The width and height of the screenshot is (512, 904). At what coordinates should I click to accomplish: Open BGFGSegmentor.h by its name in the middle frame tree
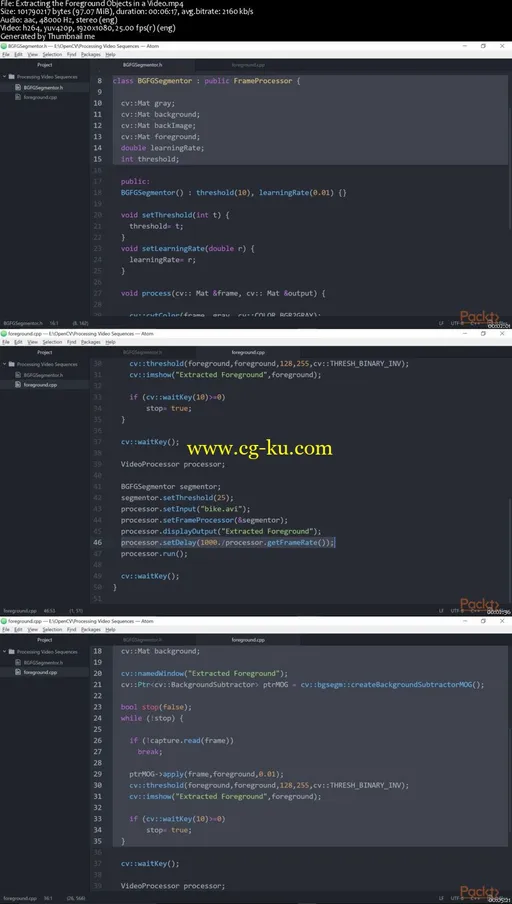[x=43, y=375]
